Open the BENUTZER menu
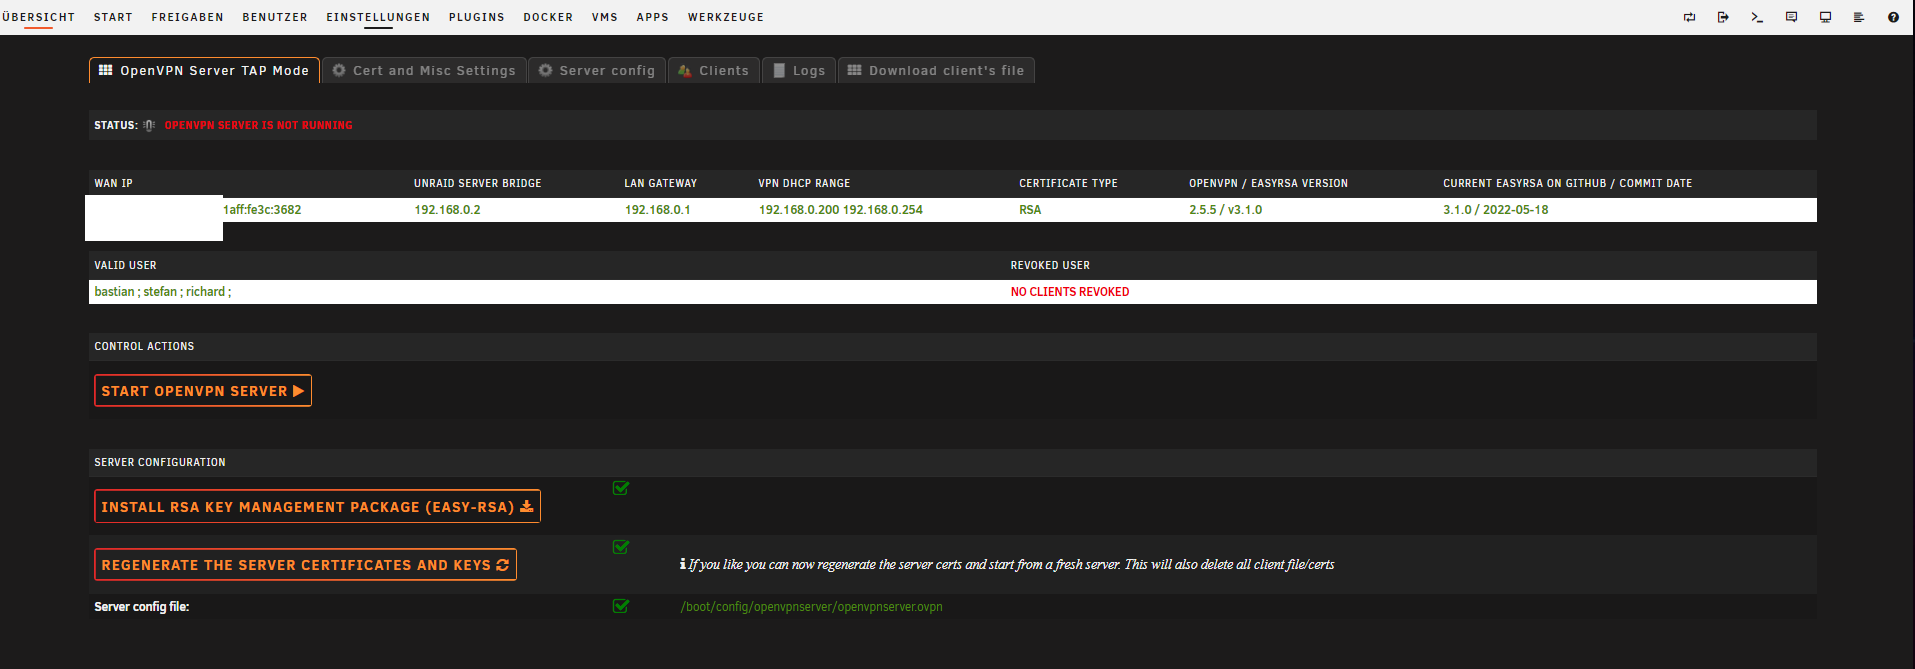1915x669 pixels. pos(275,17)
